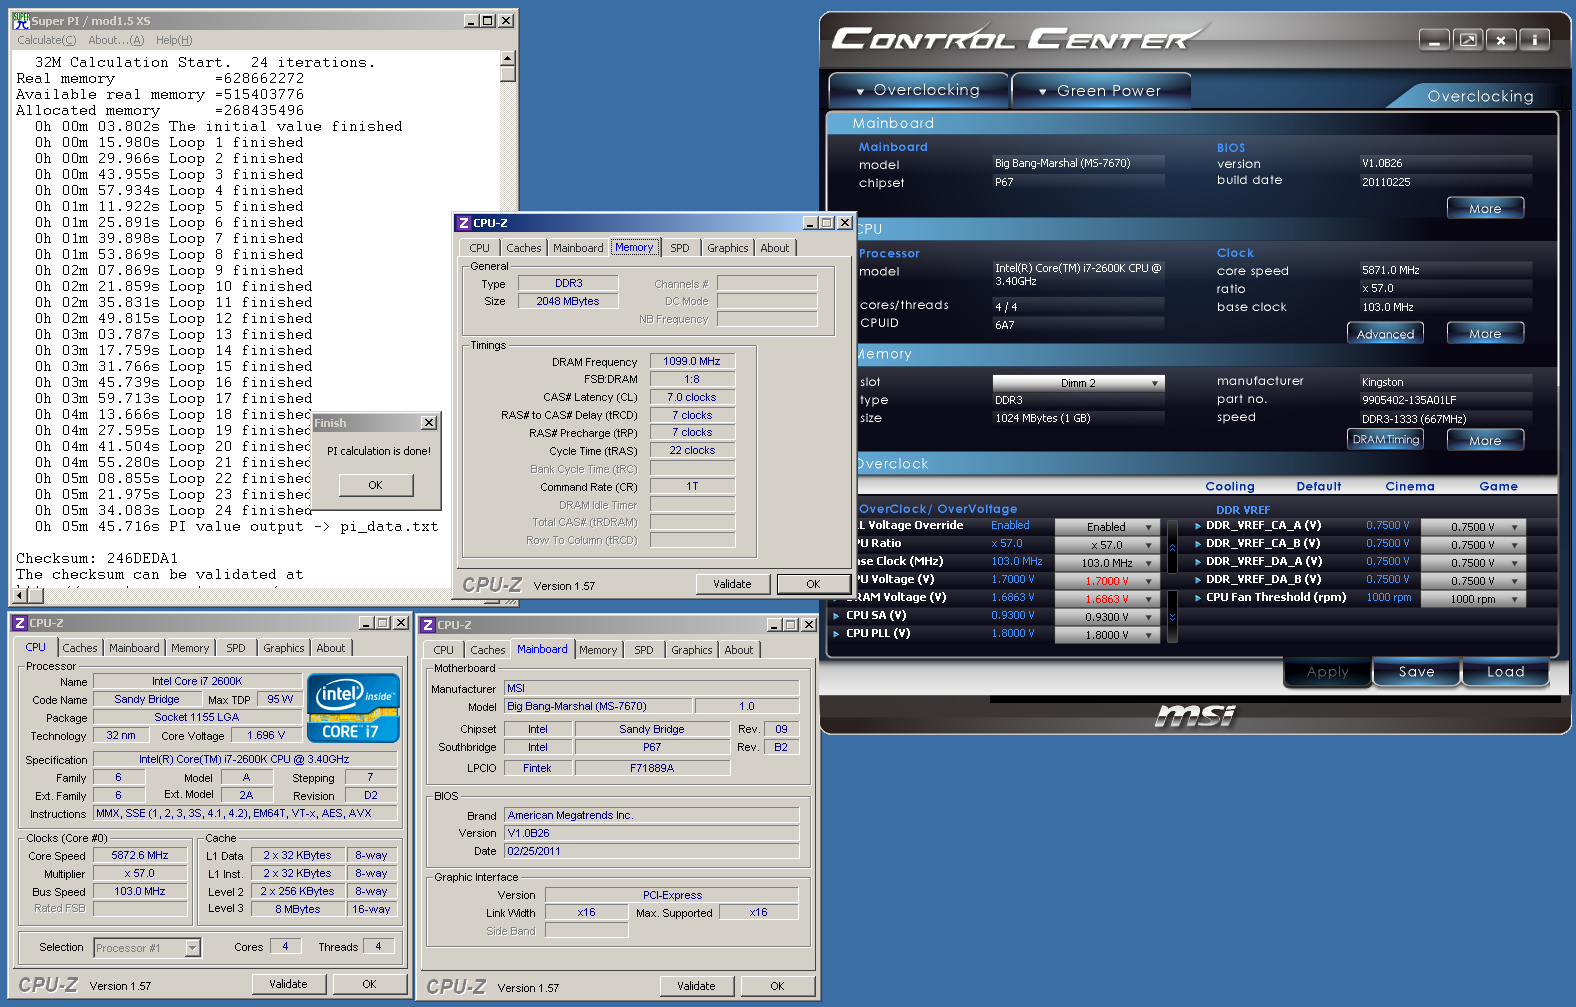Click the Intel Core i7 logo
This screenshot has height=1007, width=1576.
point(354,707)
